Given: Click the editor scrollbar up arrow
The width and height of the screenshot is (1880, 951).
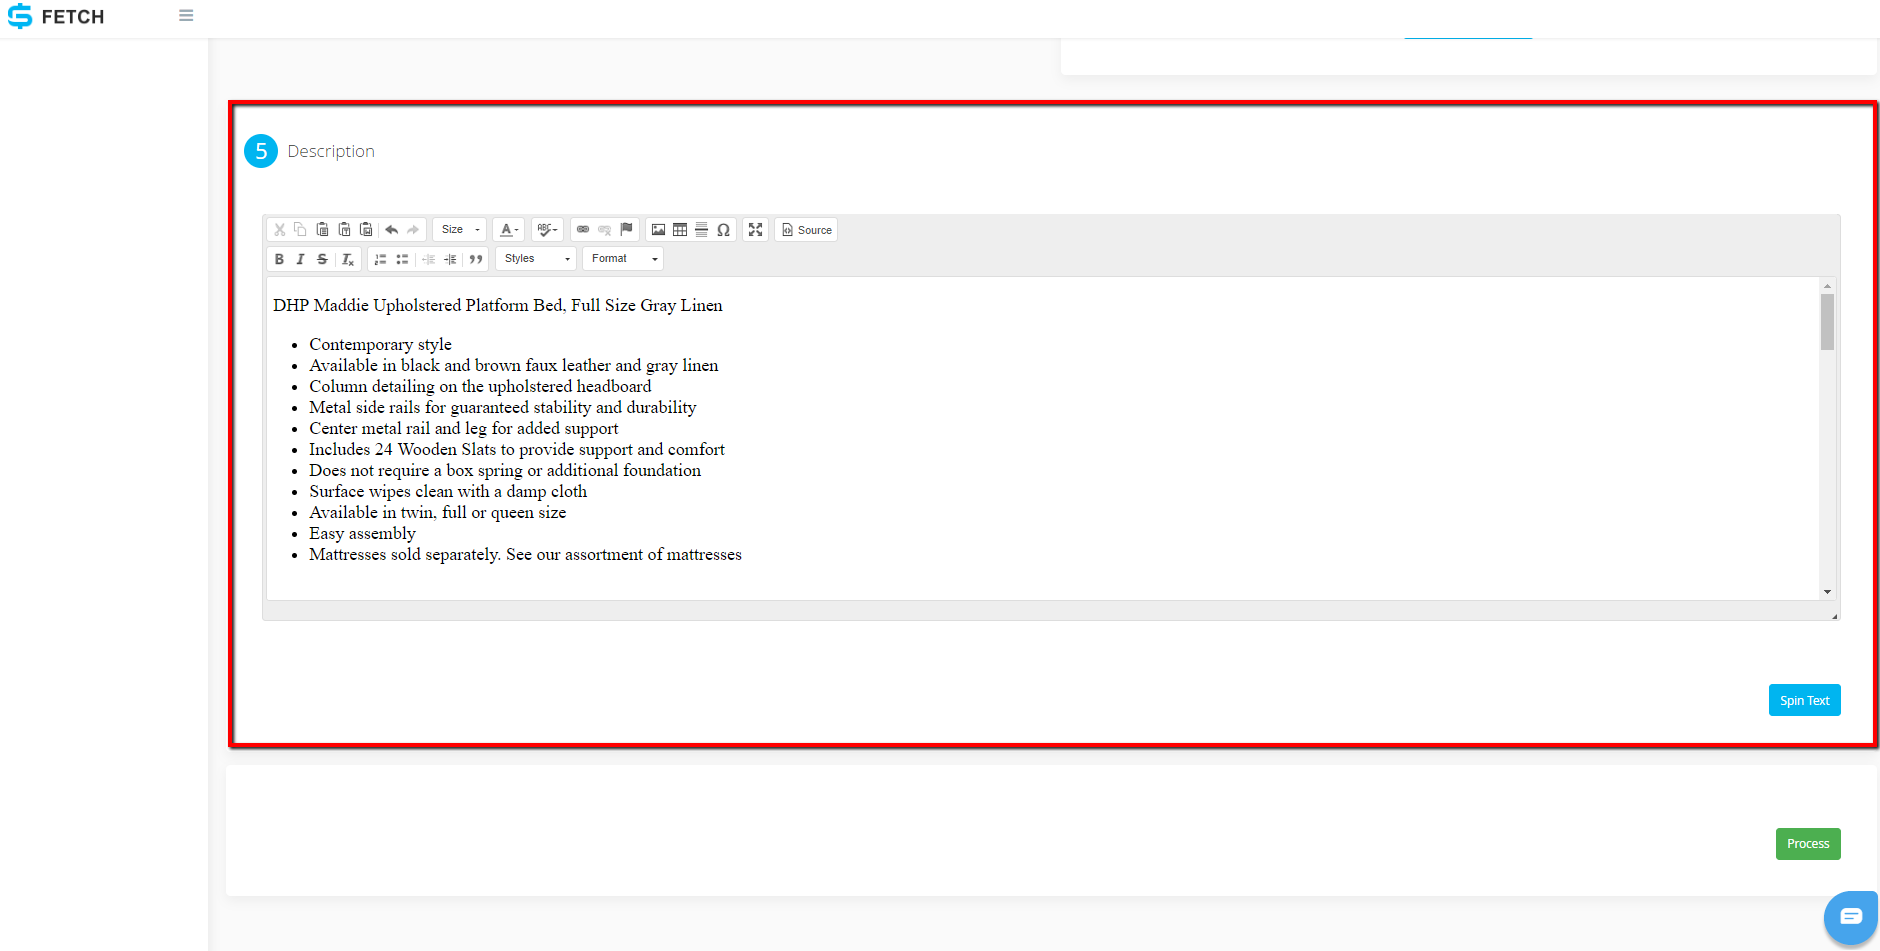Looking at the screenshot, I should pyautogui.click(x=1827, y=286).
